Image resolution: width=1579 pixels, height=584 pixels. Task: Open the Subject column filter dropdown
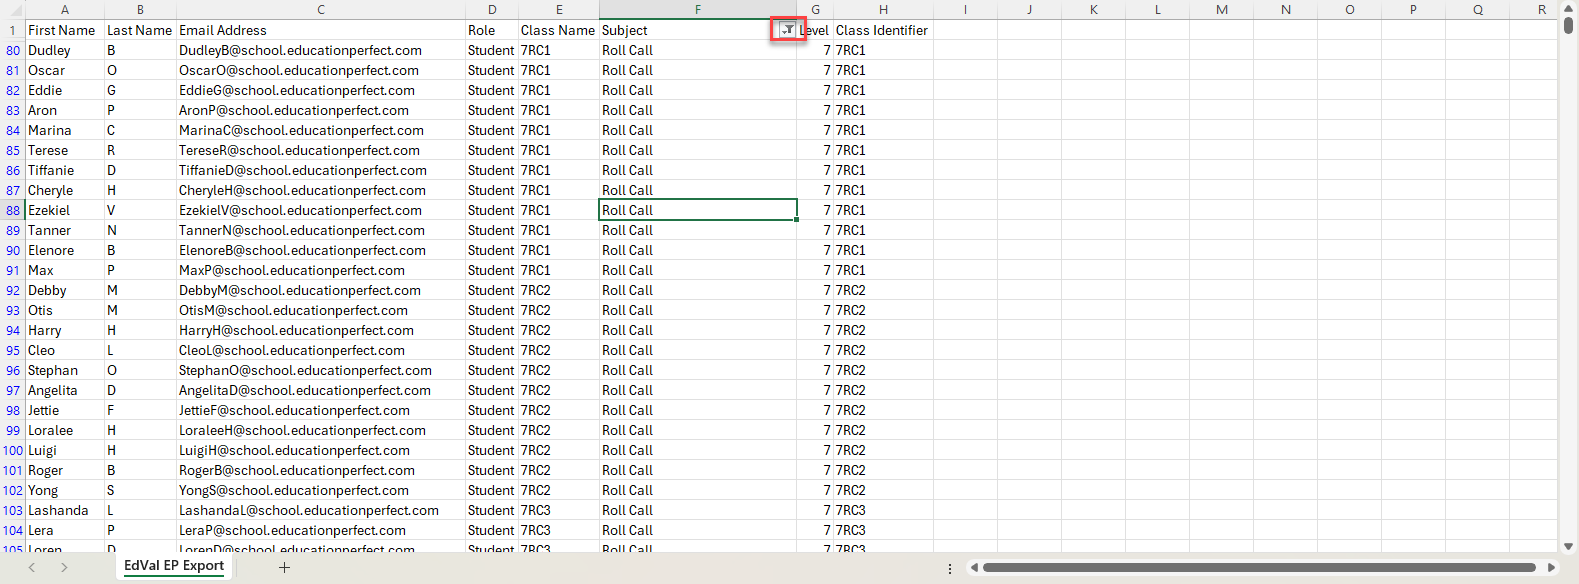788,30
